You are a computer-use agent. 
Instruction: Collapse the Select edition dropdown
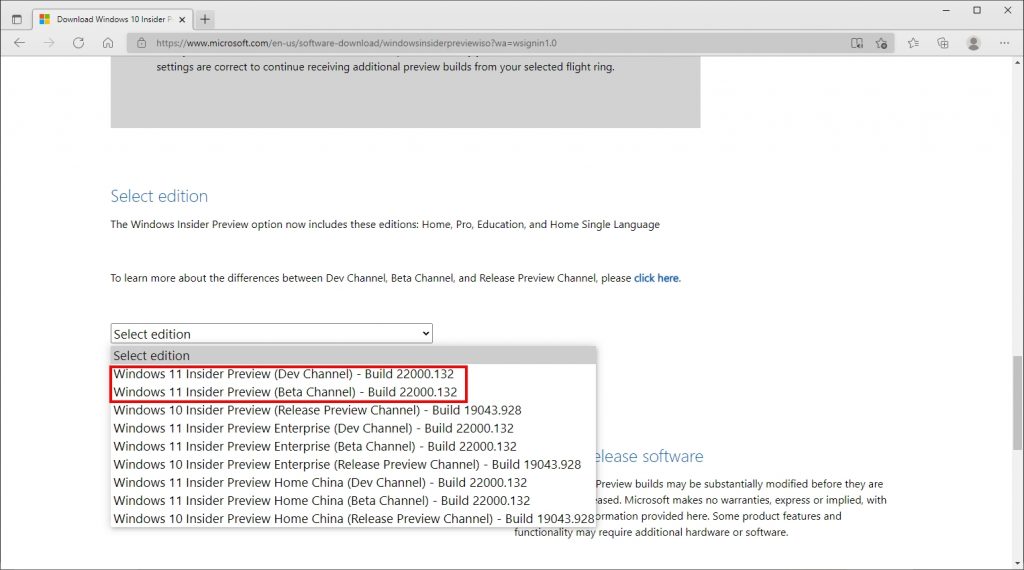(271, 334)
